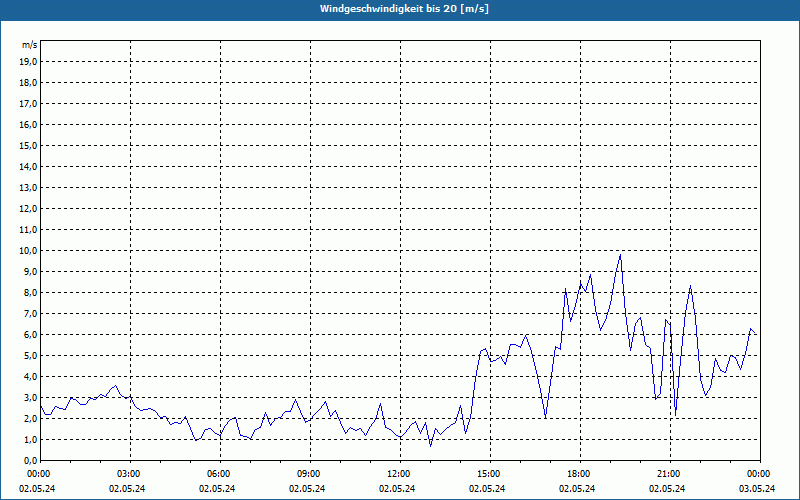Screen dimensions: 800x500
Task: Select the y-axis value "17,0"
Action: pyautogui.click(x=28, y=104)
